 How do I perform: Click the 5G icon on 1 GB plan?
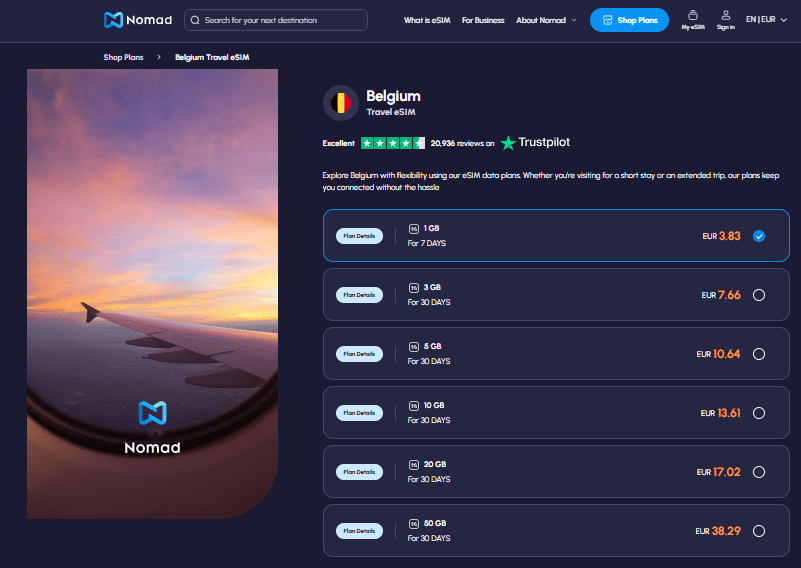coord(414,229)
